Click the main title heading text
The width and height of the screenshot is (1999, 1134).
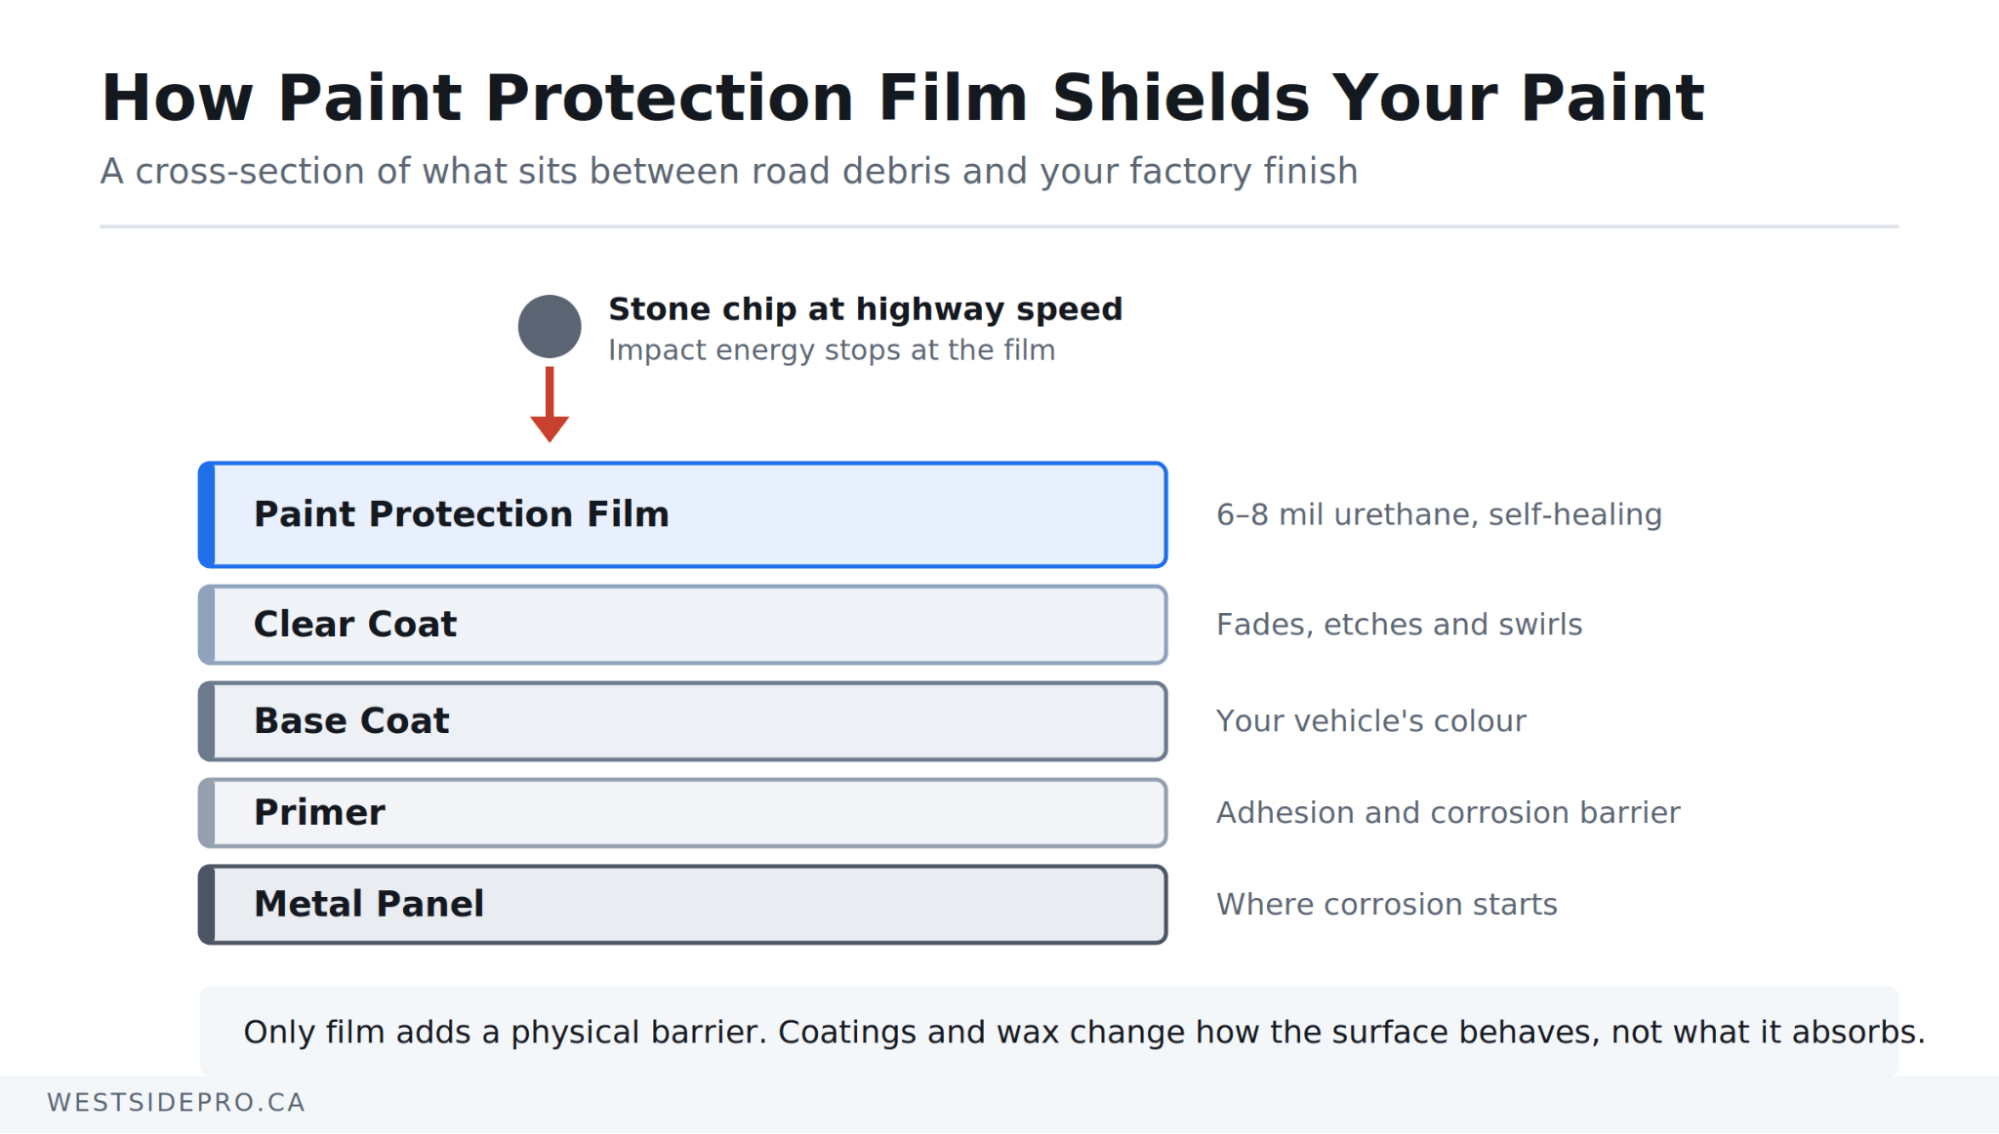[x=902, y=98]
